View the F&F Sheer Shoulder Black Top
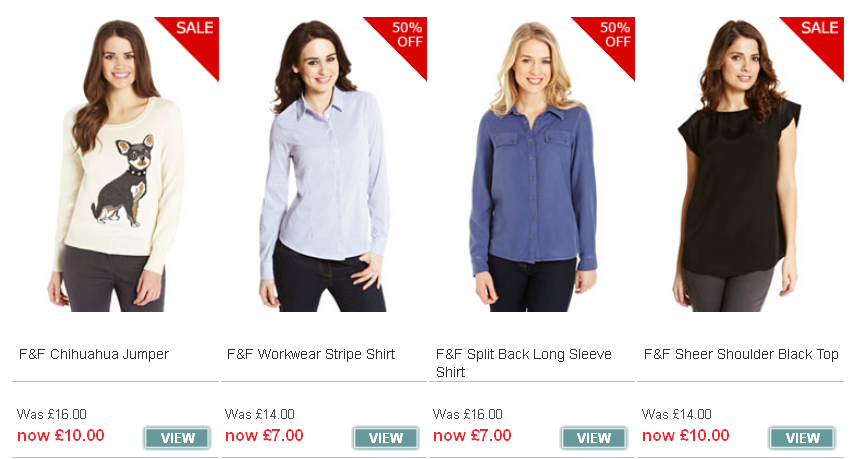Viewport: 851px width, 459px height. coord(802,438)
